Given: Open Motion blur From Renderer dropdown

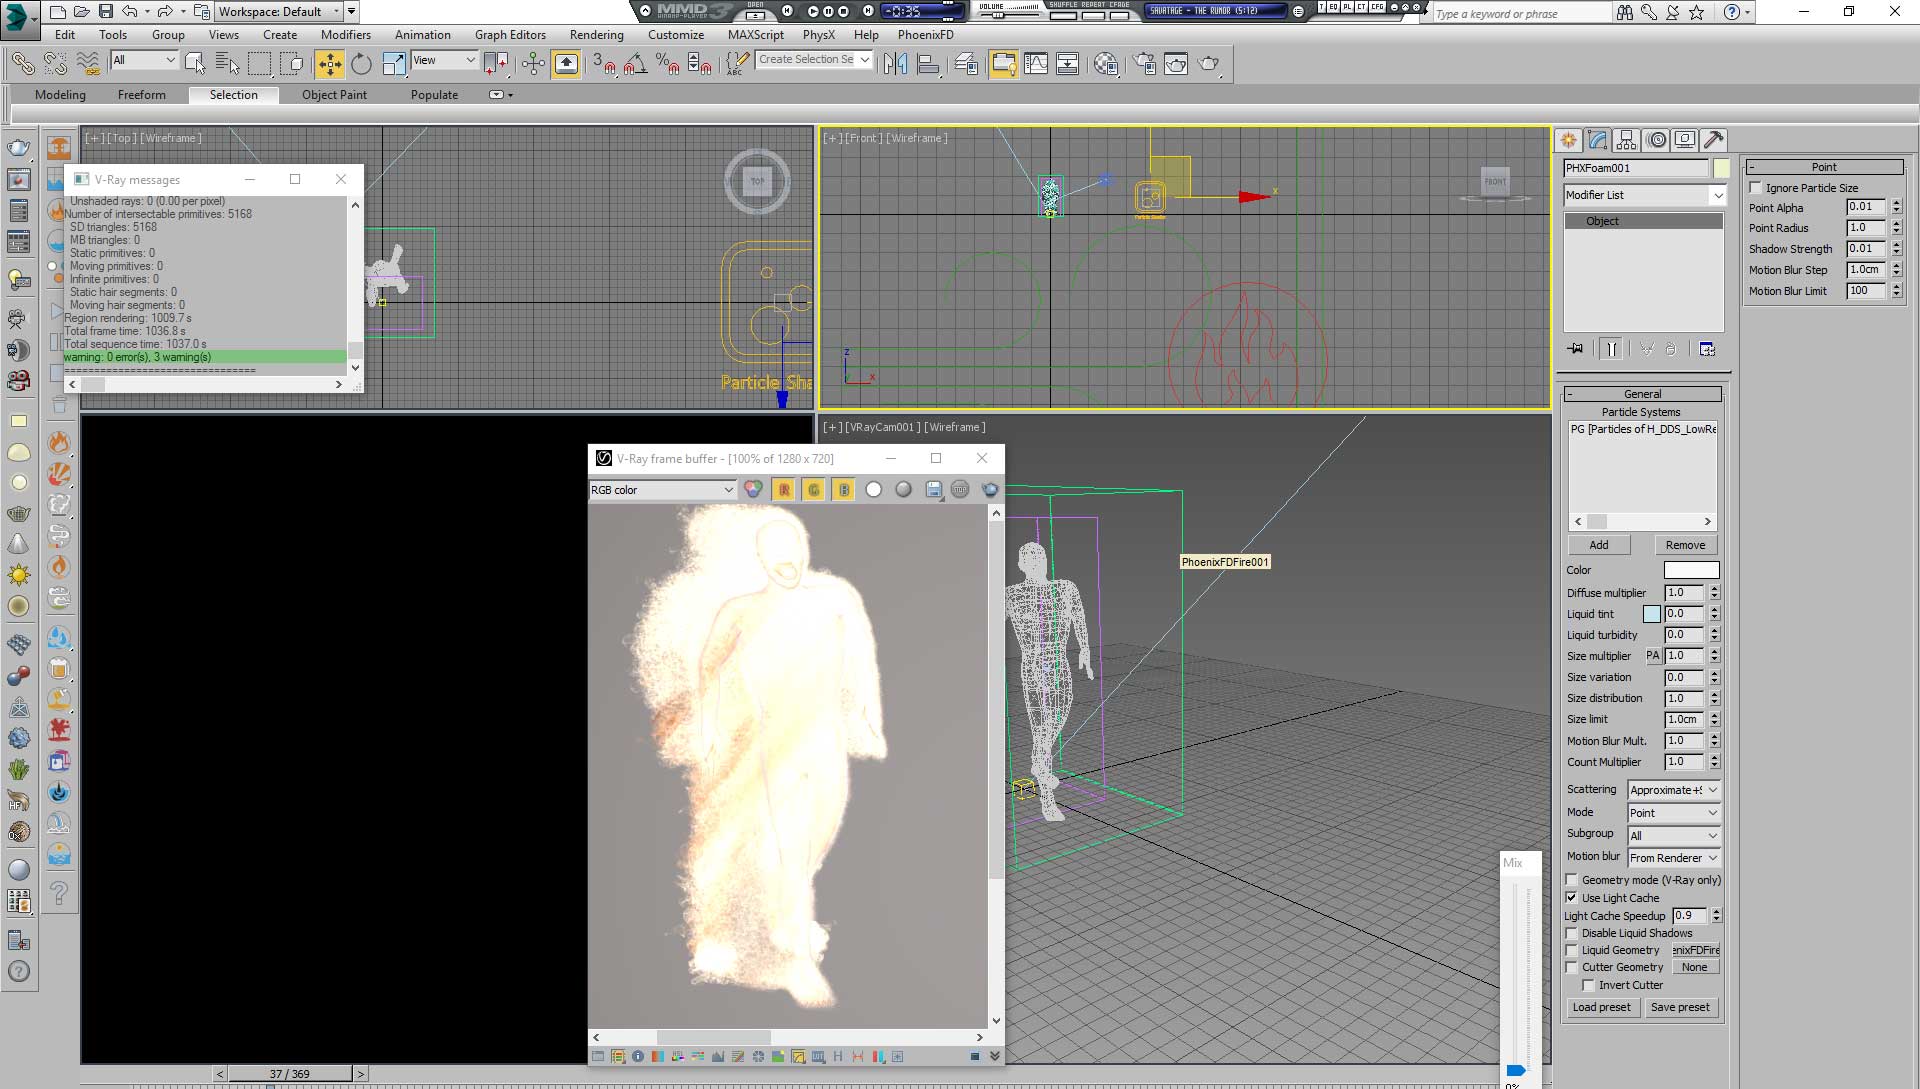Looking at the screenshot, I should click(1674, 858).
